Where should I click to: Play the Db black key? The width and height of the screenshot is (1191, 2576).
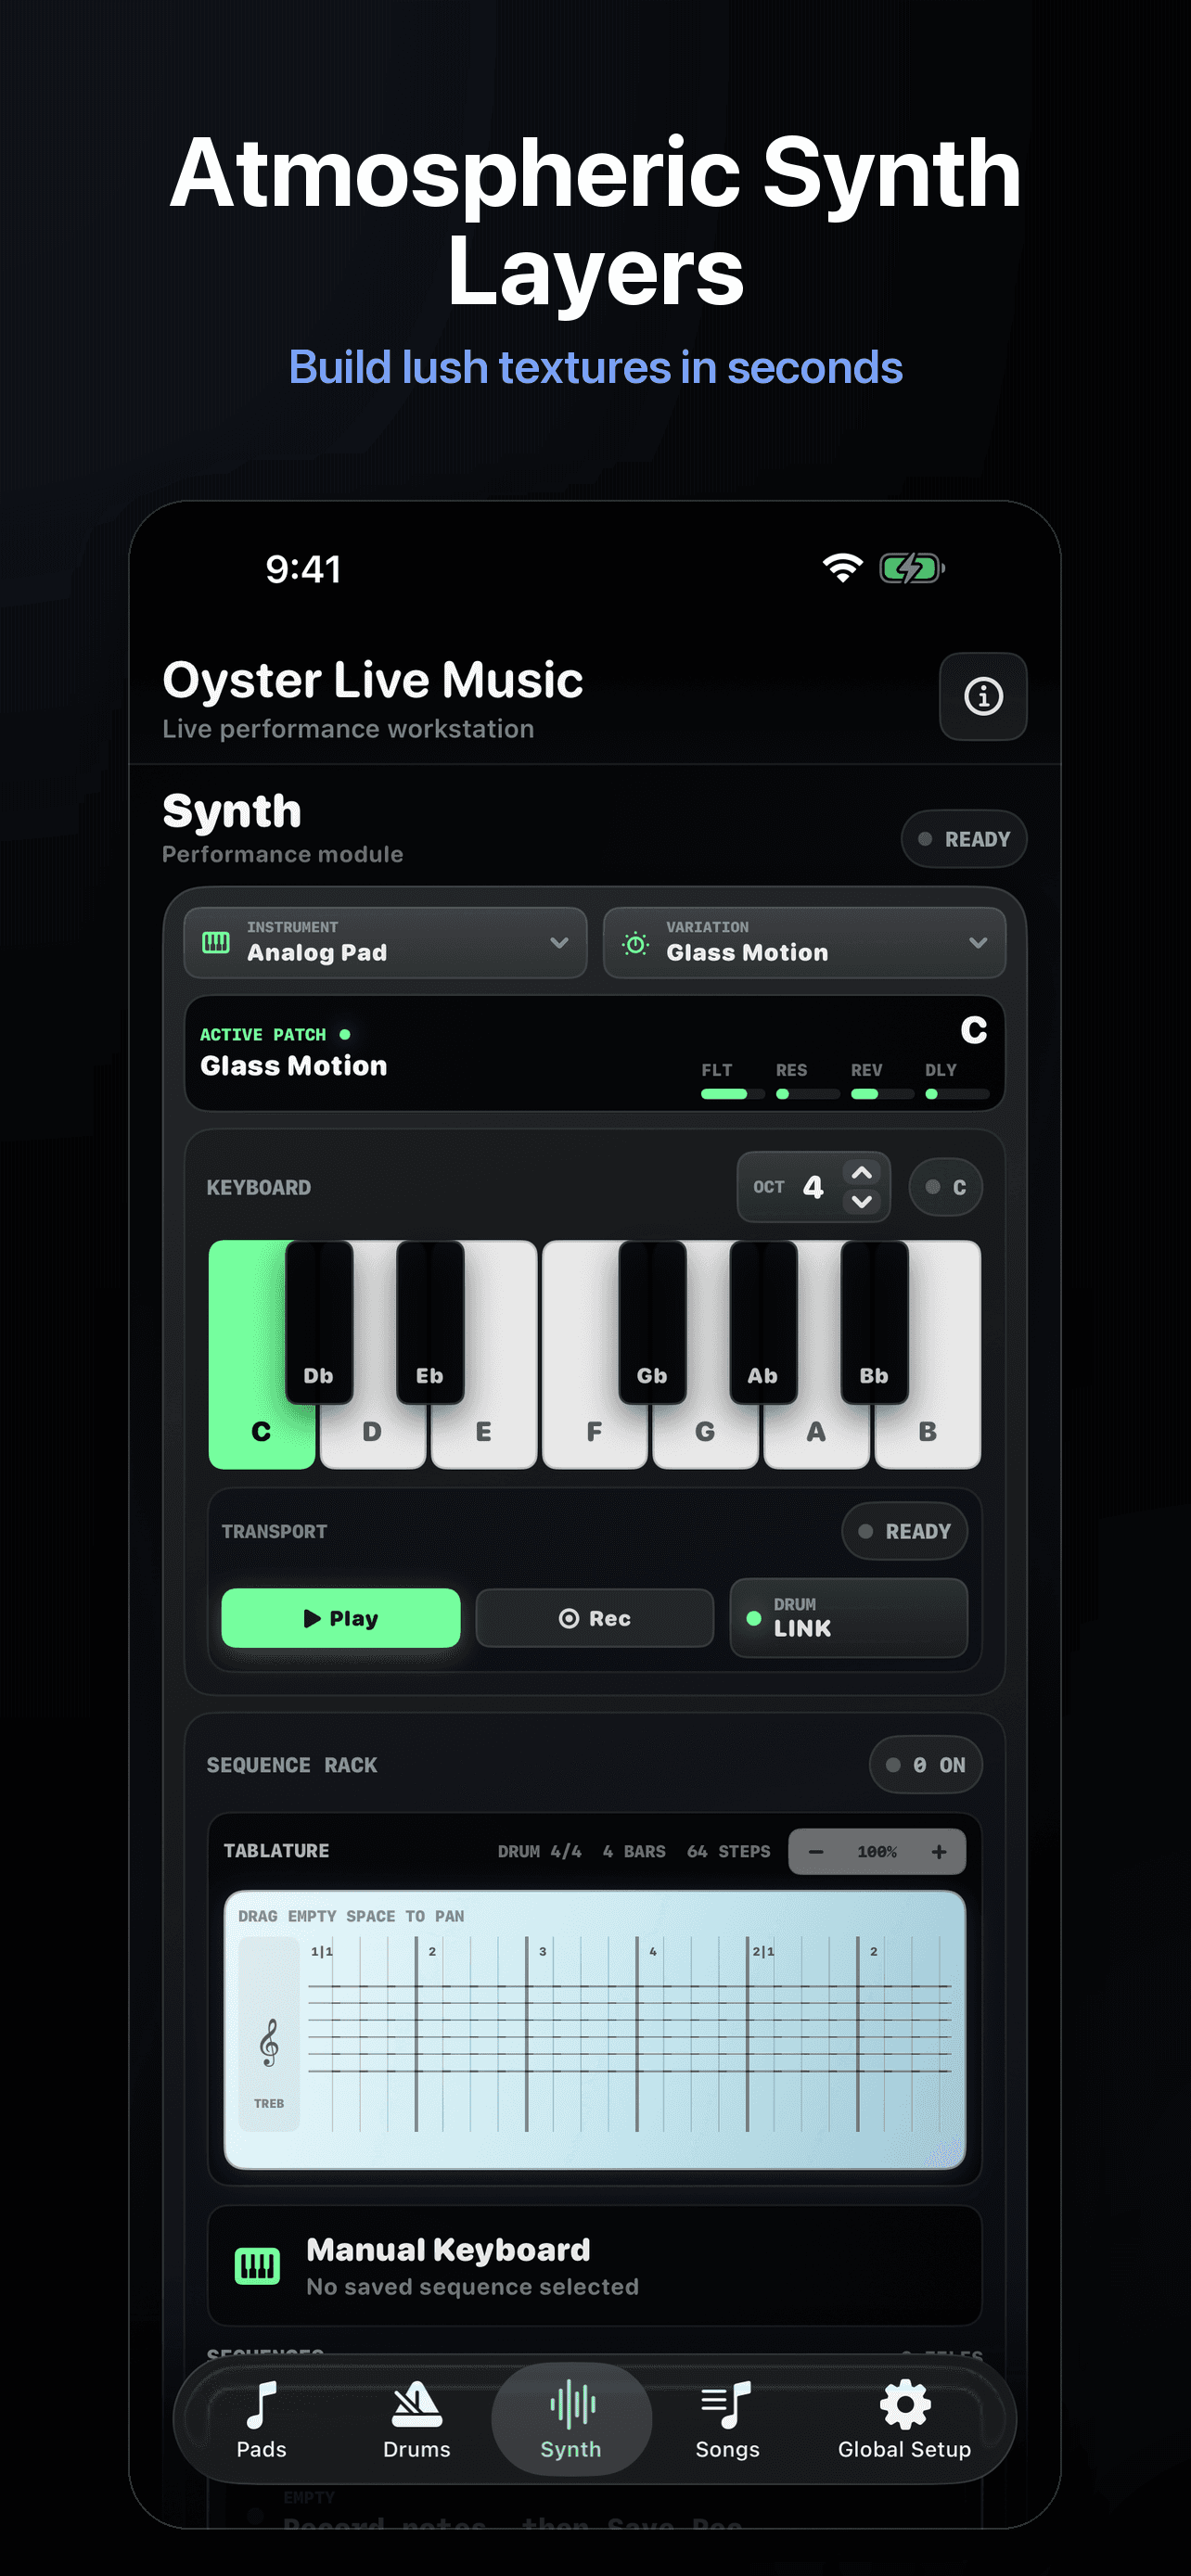coord(319,1322)
